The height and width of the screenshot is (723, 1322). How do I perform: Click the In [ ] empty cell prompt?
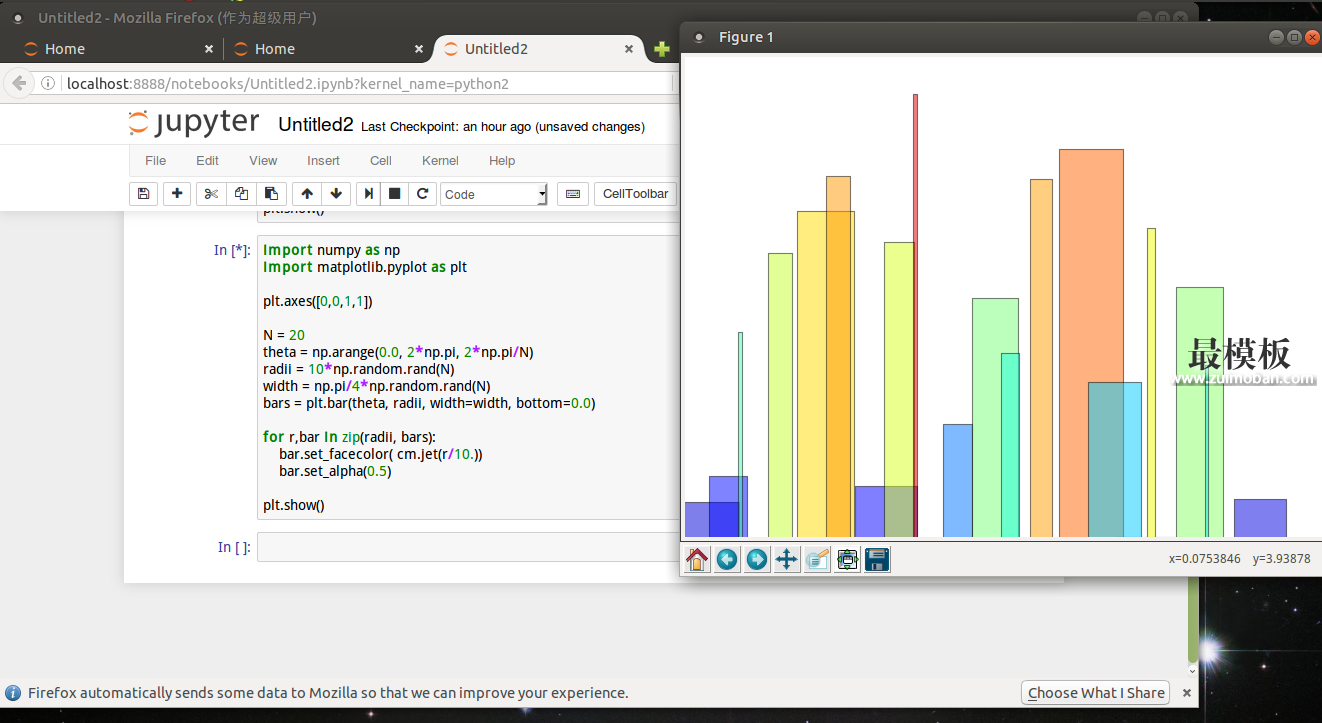[234, 547]
